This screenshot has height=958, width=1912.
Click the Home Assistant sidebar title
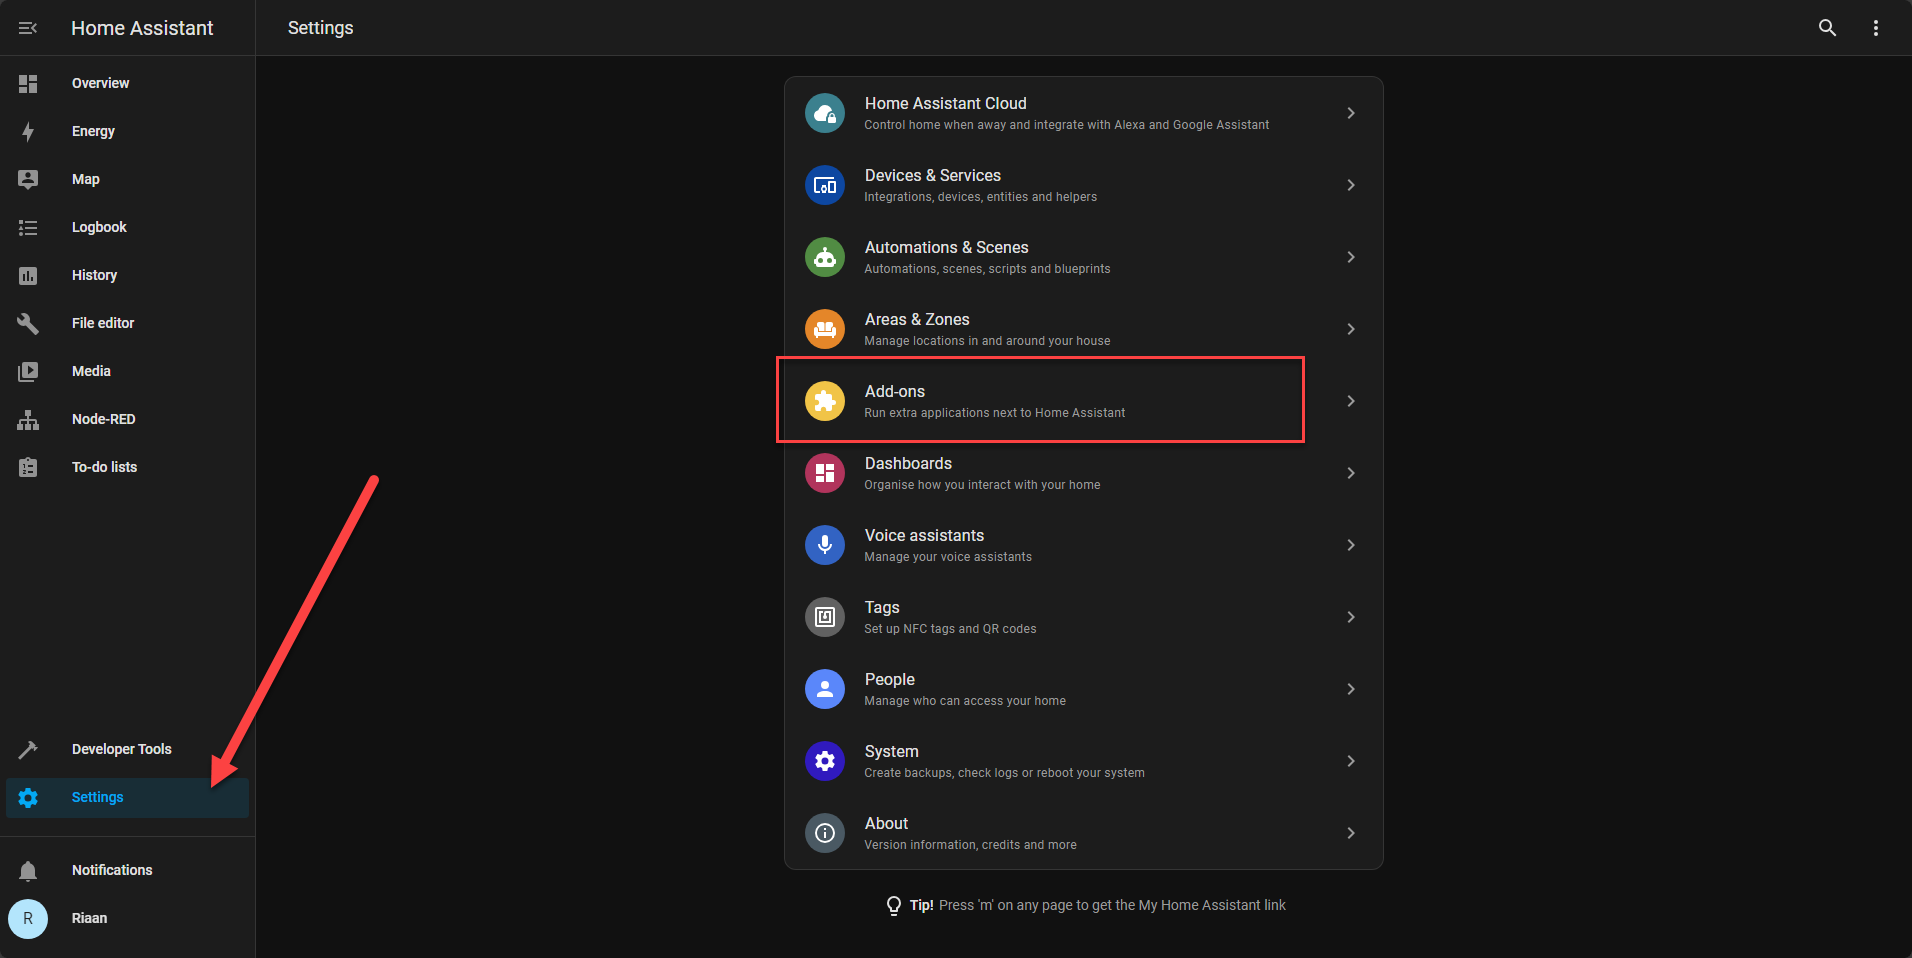142,28
